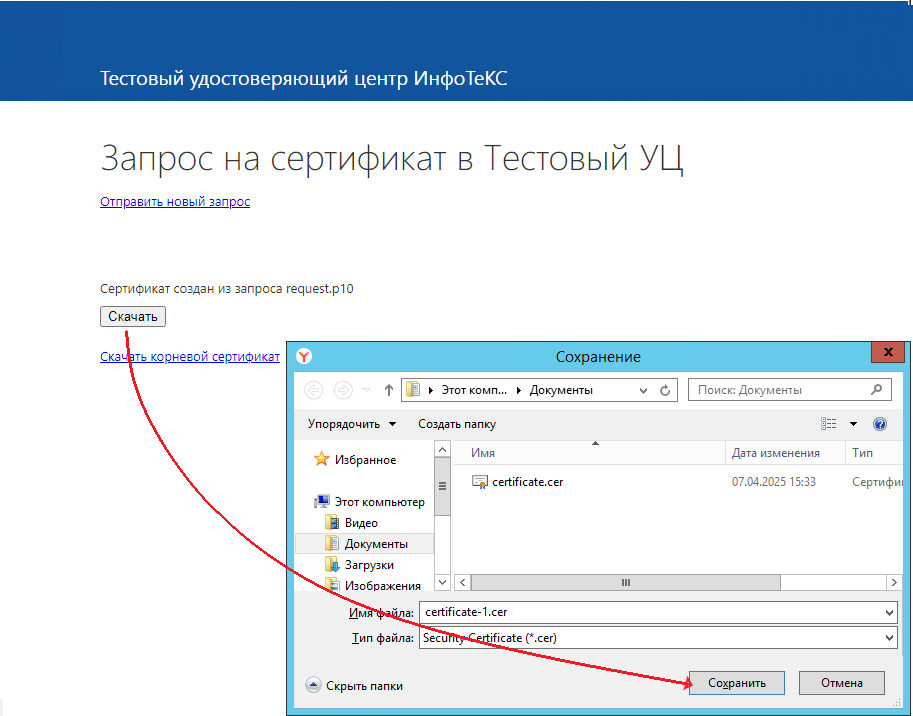Select the Видео folder in the tree
The image size is (913, 716).
point(361,523)
